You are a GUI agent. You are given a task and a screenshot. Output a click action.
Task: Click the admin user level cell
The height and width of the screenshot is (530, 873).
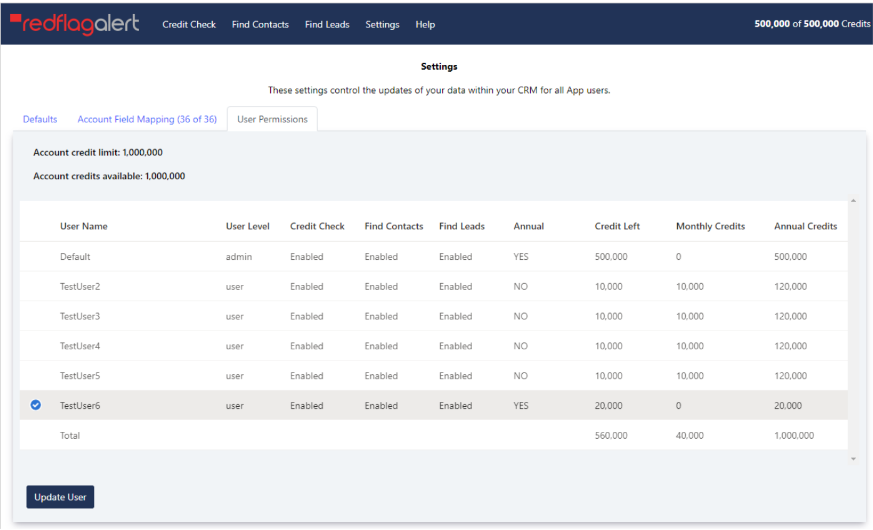(x=239, y=257)
